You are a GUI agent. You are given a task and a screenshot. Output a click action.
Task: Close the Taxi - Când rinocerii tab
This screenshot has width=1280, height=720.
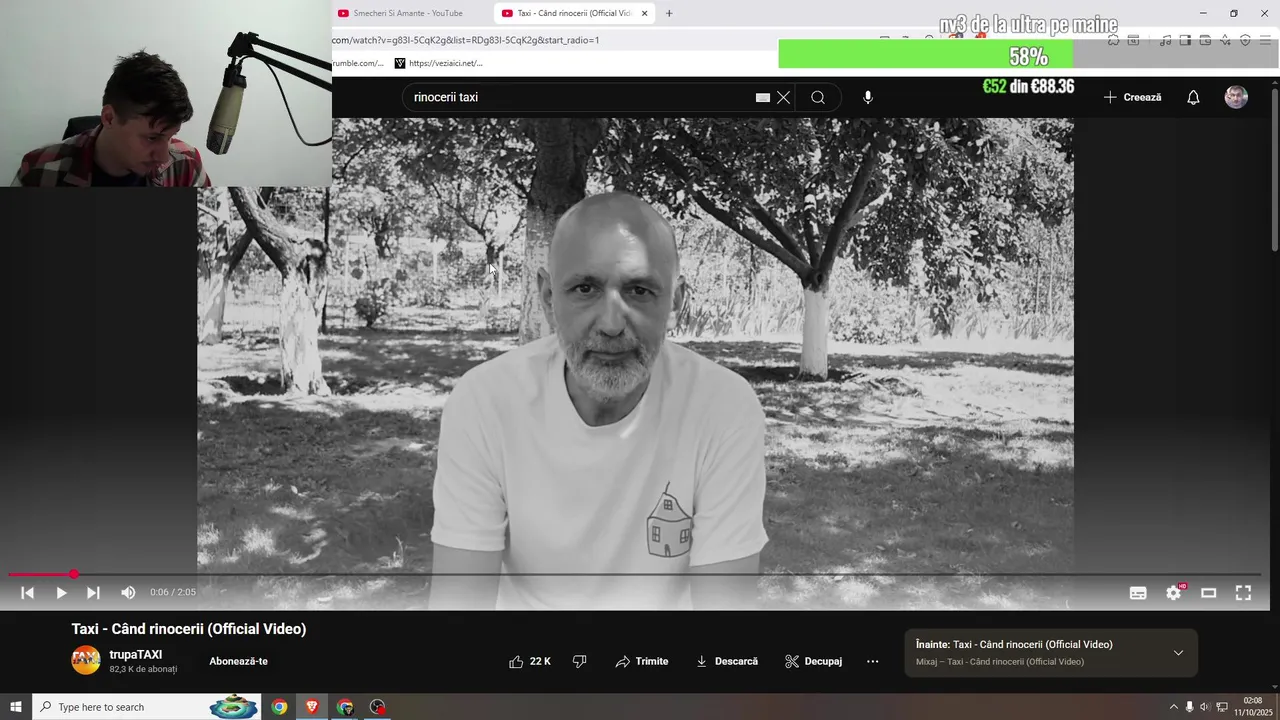(x=644, y=13)
